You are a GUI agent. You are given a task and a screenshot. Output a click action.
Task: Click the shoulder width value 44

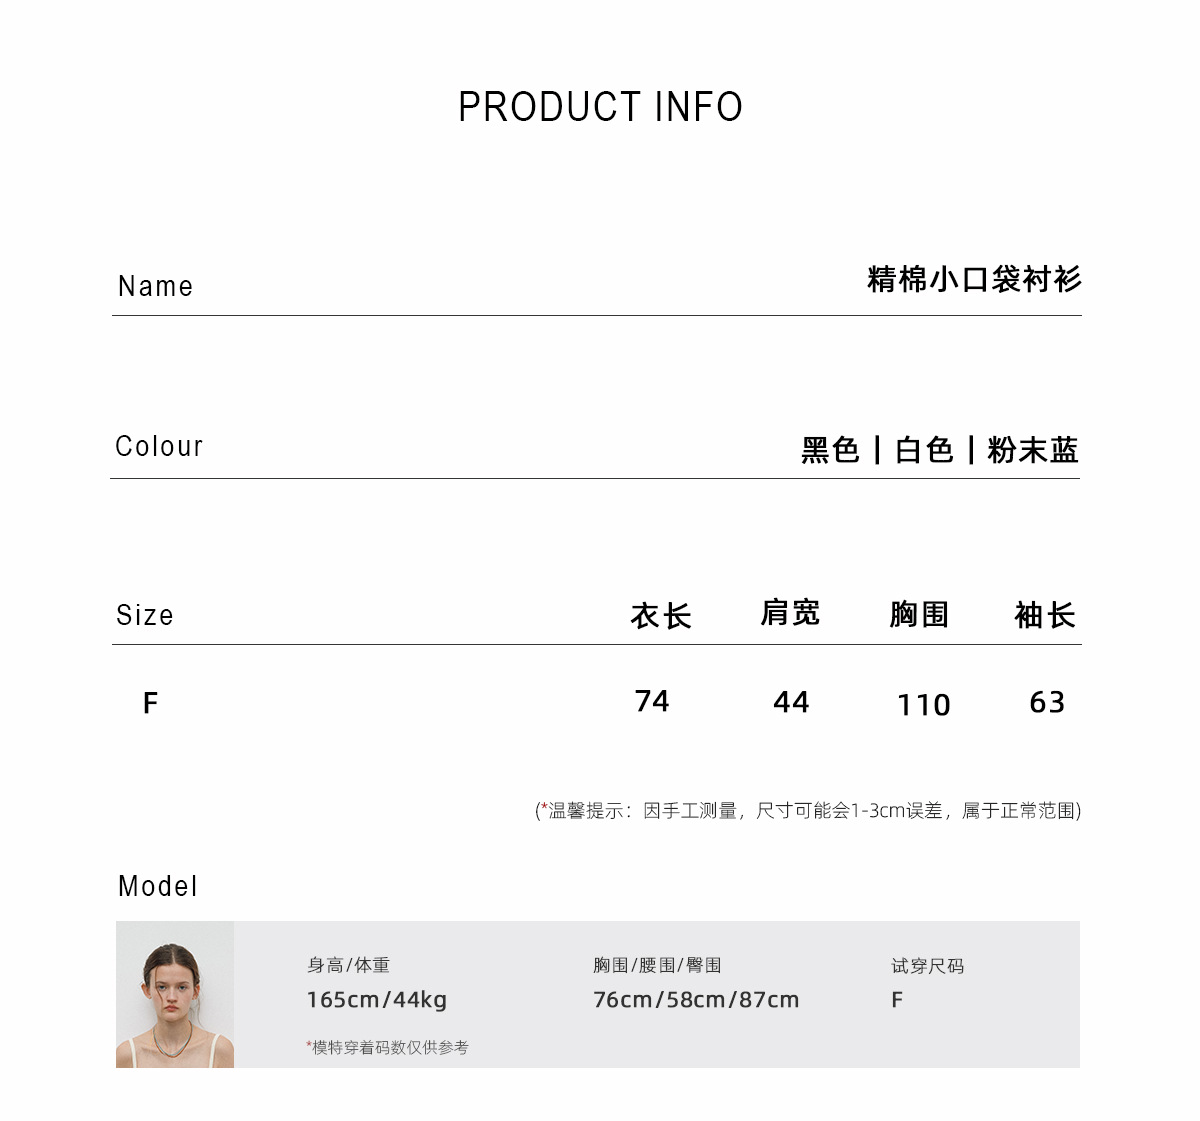[791, 702]
